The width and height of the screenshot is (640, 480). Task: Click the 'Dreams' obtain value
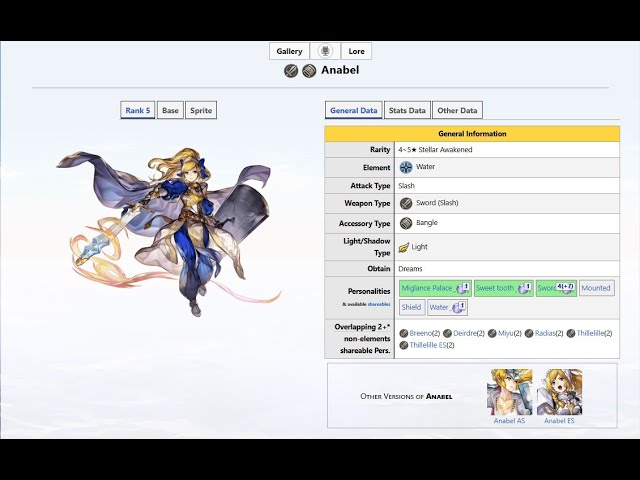[410, 269]
